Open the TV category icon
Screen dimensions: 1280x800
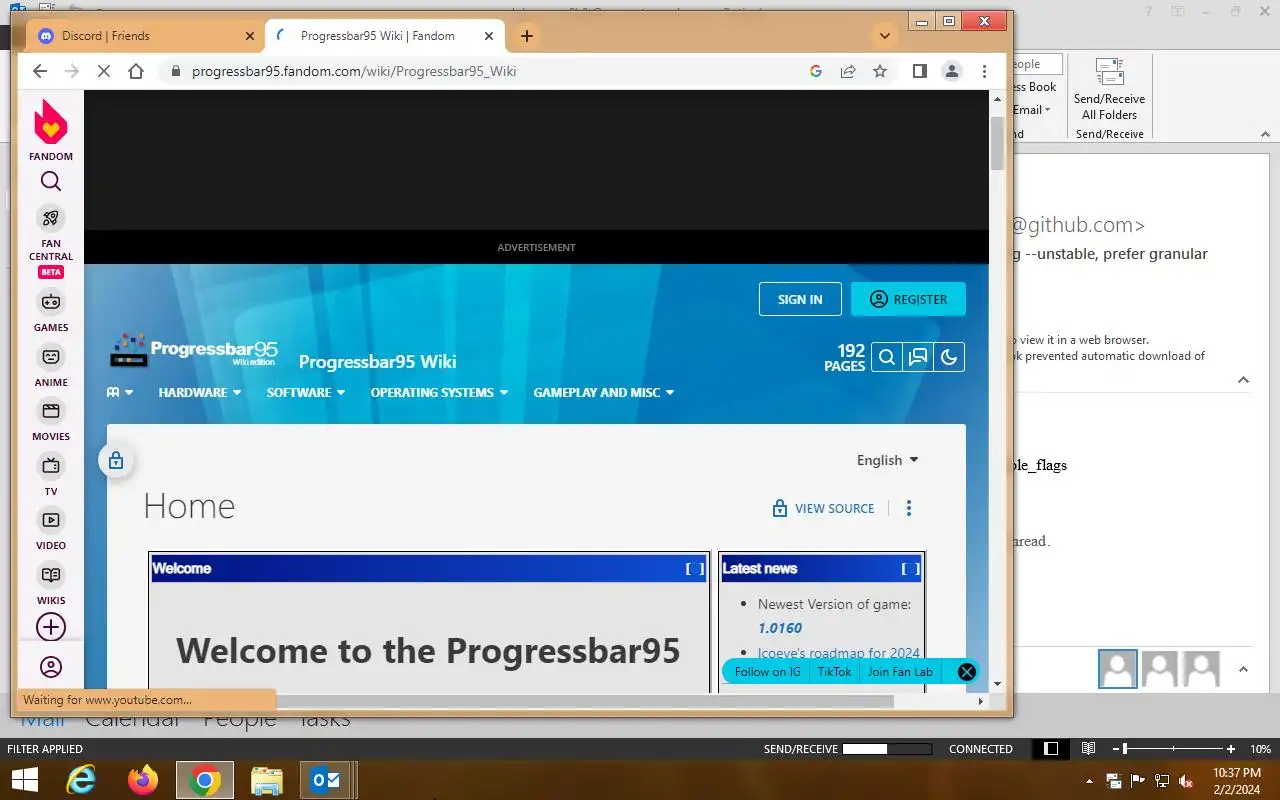[51, 465]
